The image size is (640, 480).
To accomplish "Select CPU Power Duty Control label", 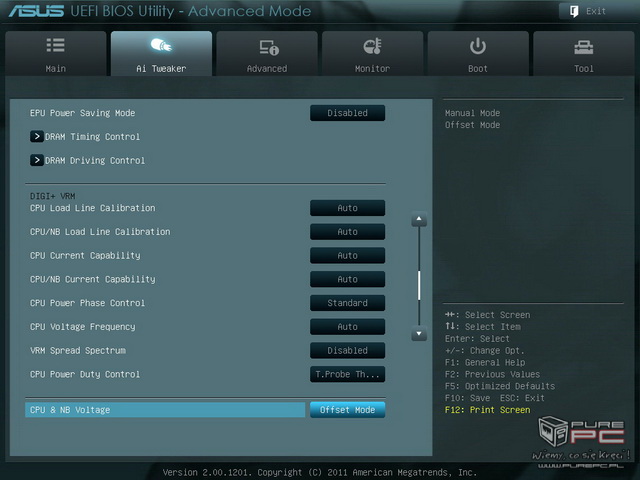I will click(85, 374).
